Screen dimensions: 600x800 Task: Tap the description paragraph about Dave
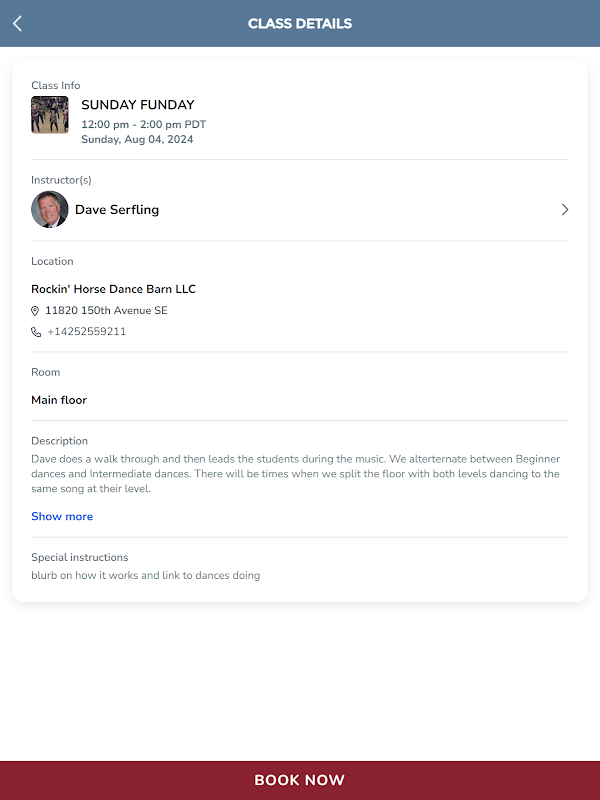(295, 474)
